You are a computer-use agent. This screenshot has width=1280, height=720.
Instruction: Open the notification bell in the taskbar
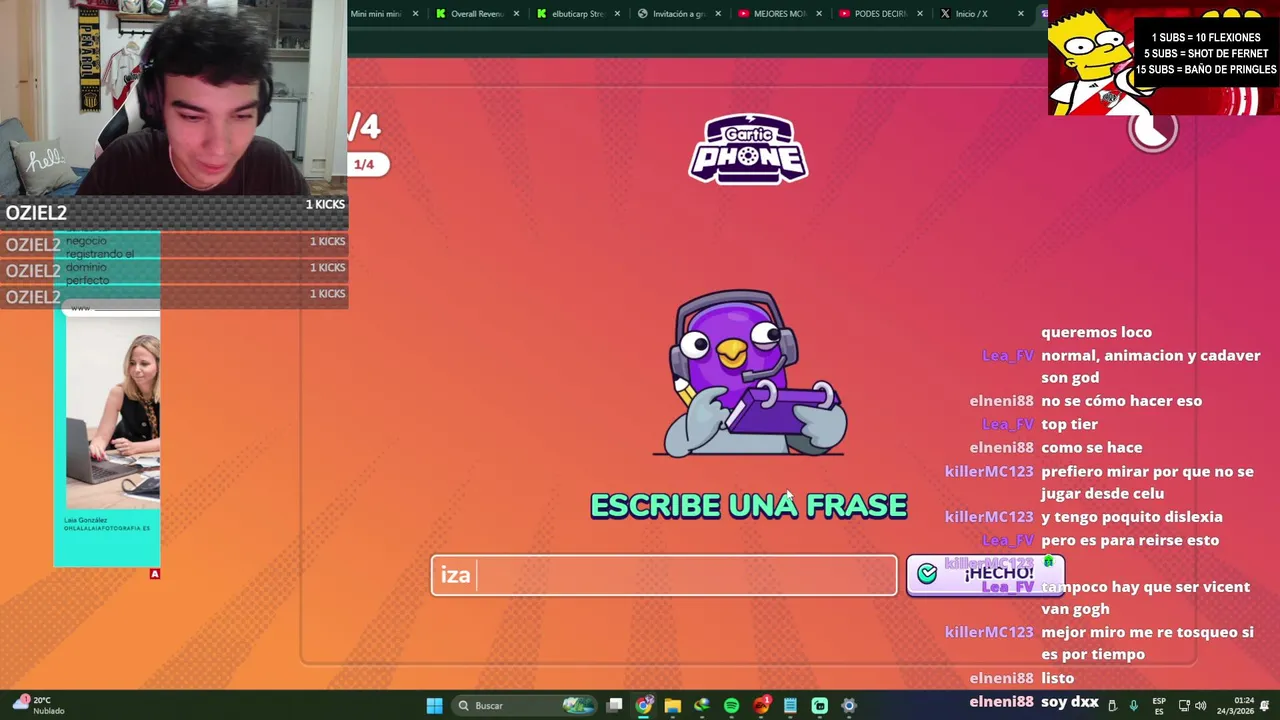coord(1265,706)
